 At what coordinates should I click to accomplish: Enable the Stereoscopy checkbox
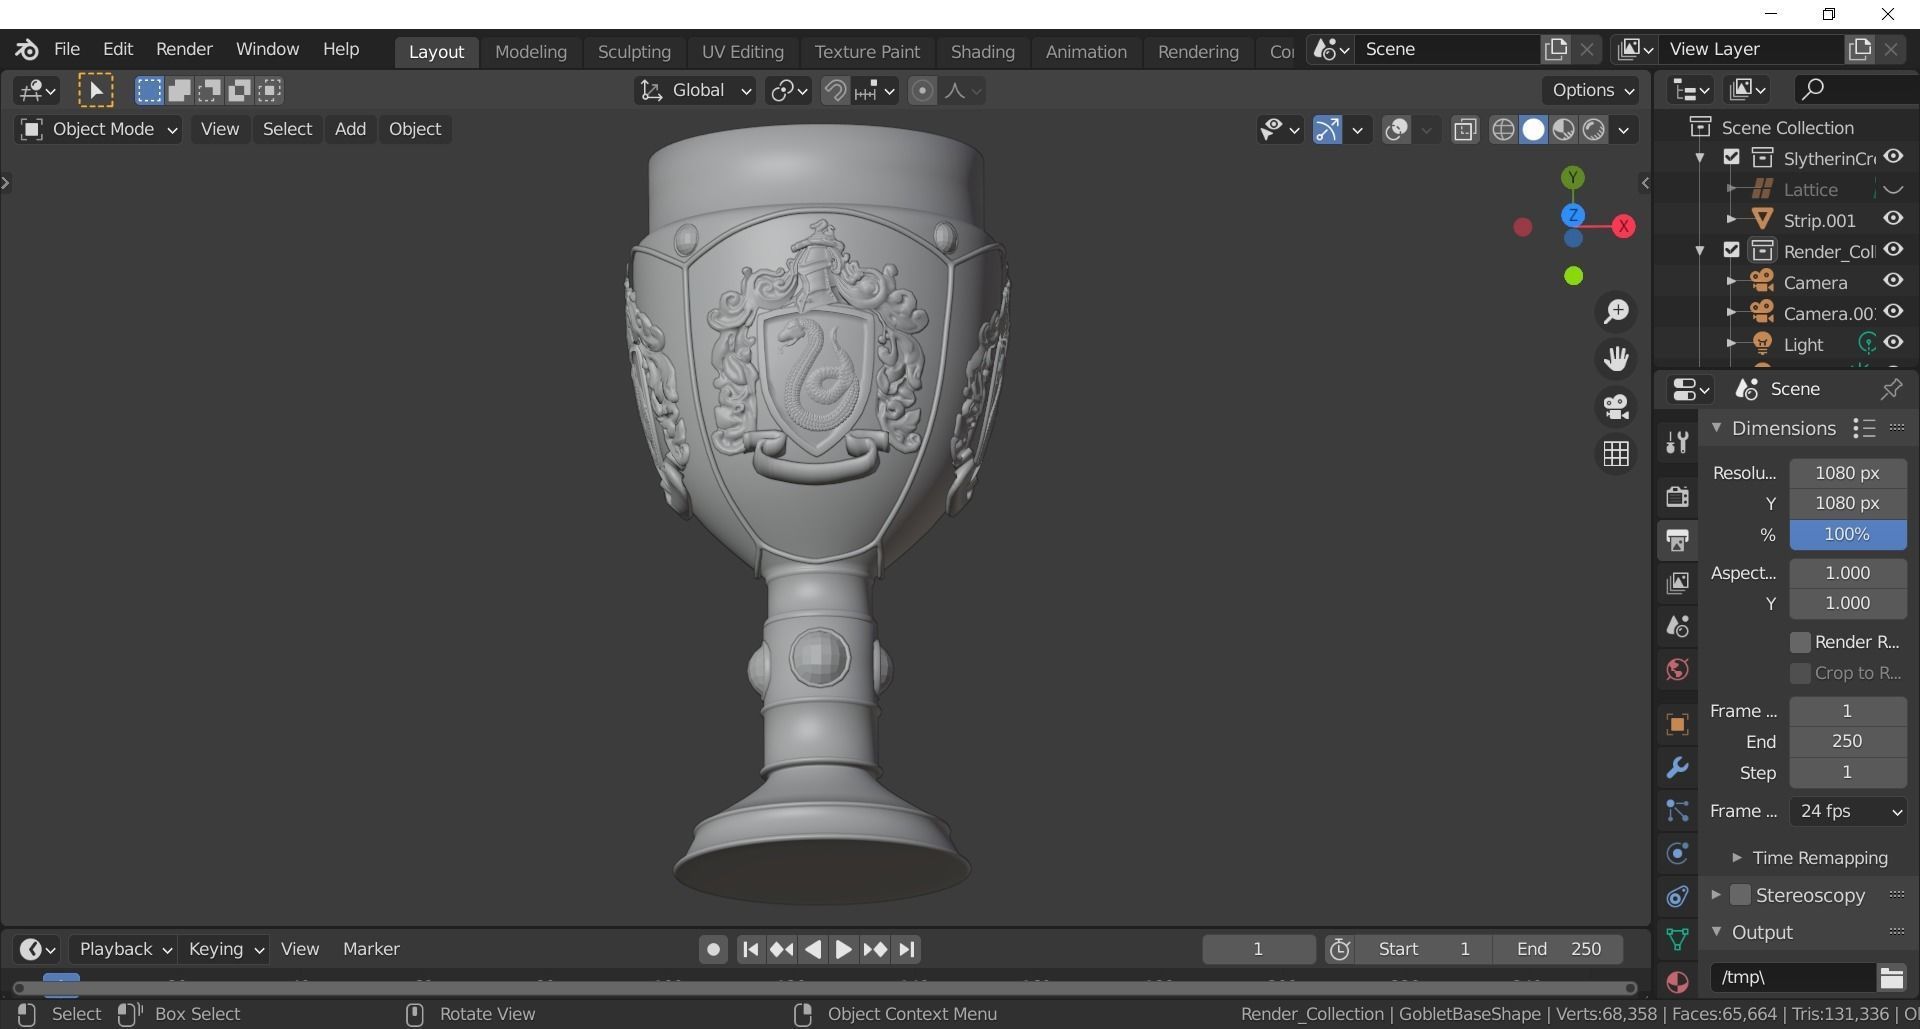click(1740, 895)
